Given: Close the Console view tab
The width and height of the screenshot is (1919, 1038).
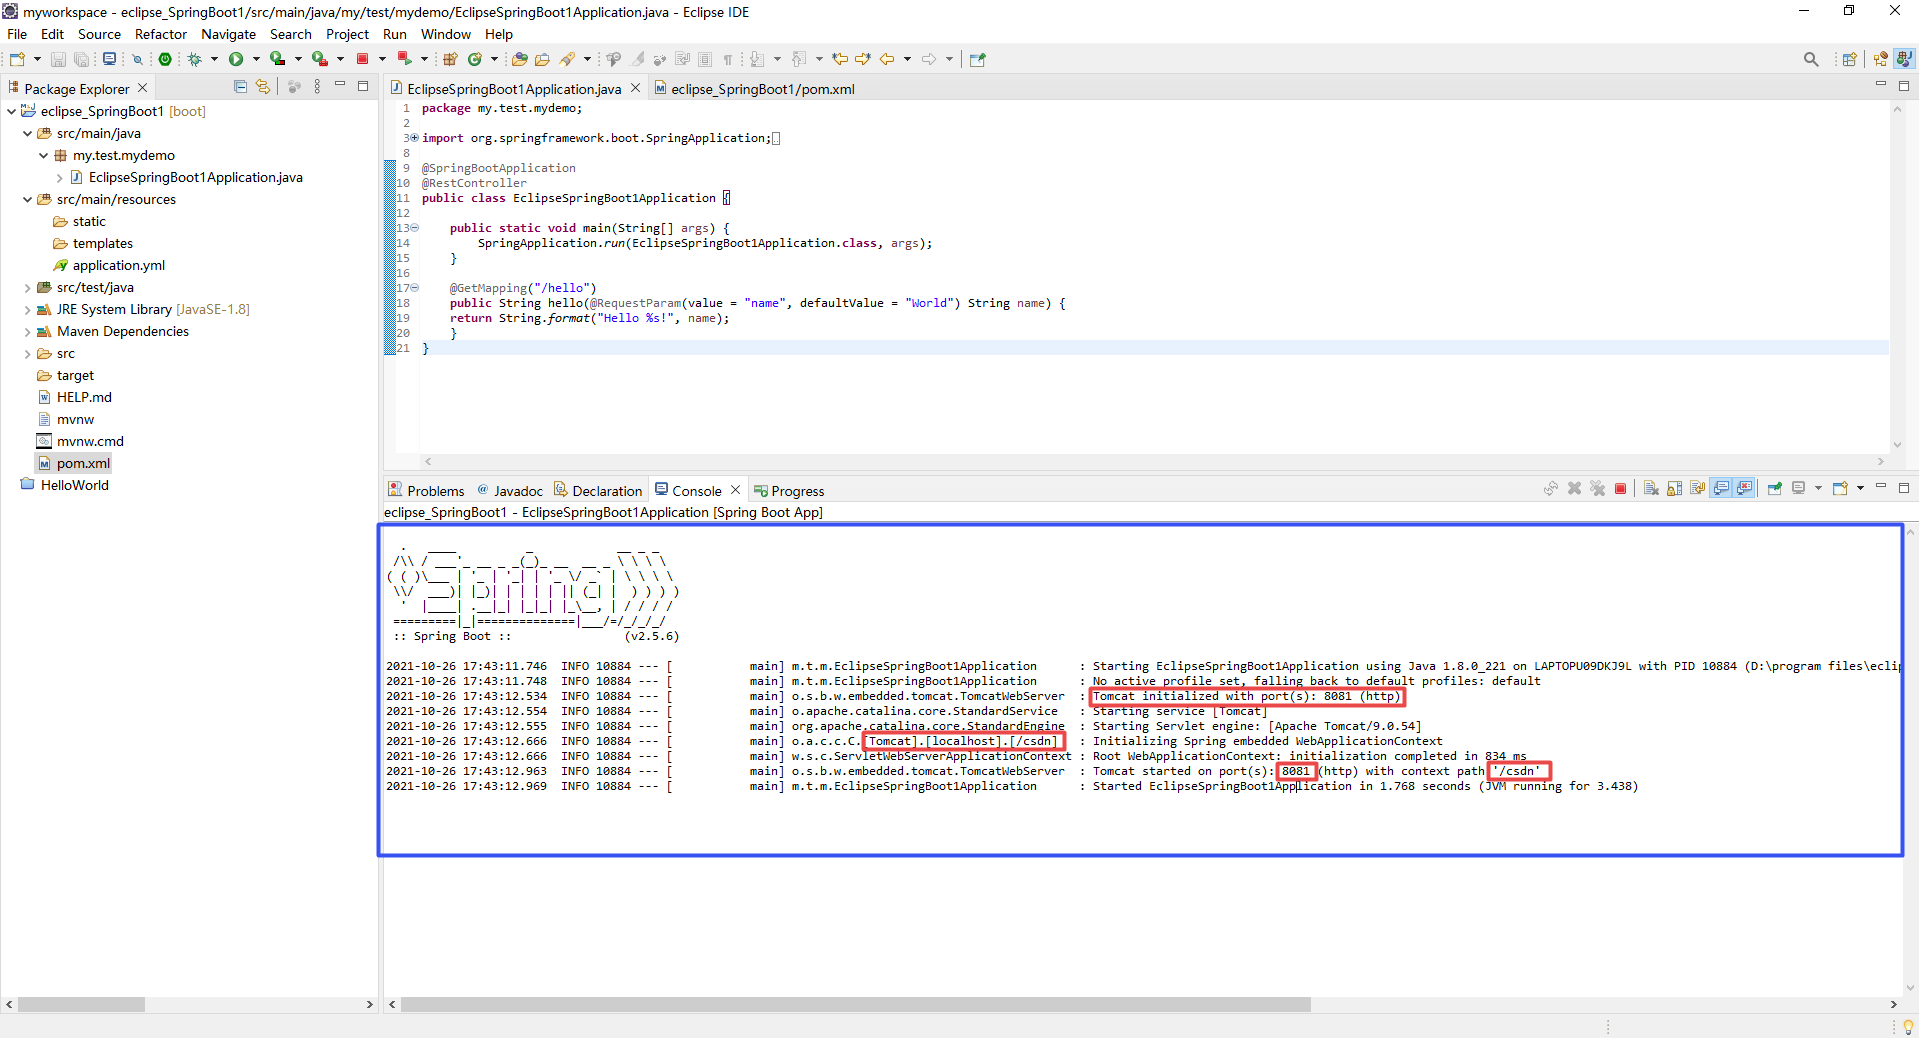Looking at the screenshot, I should [x=735, y=490].
